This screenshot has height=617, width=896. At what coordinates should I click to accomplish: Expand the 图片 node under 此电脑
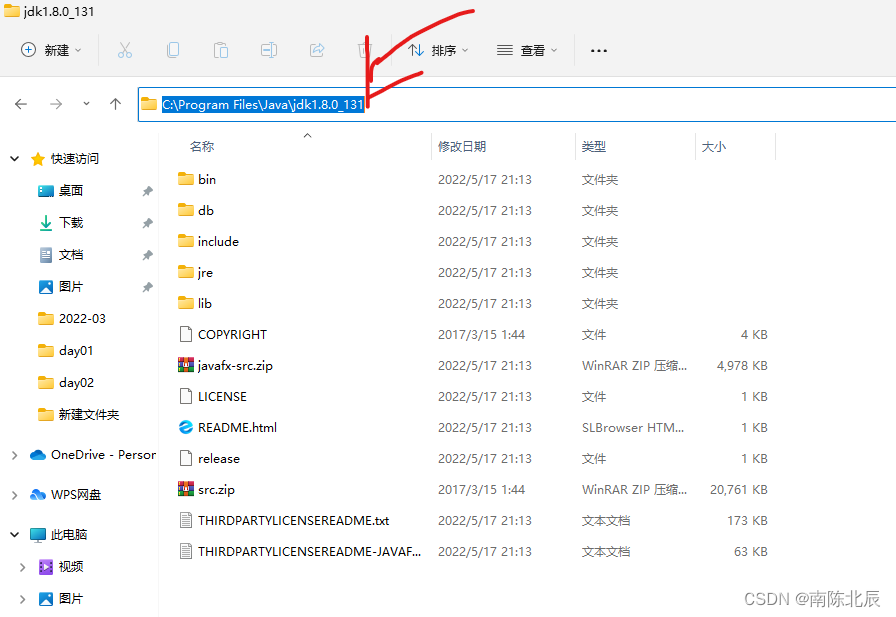click(x=23, y=599)
